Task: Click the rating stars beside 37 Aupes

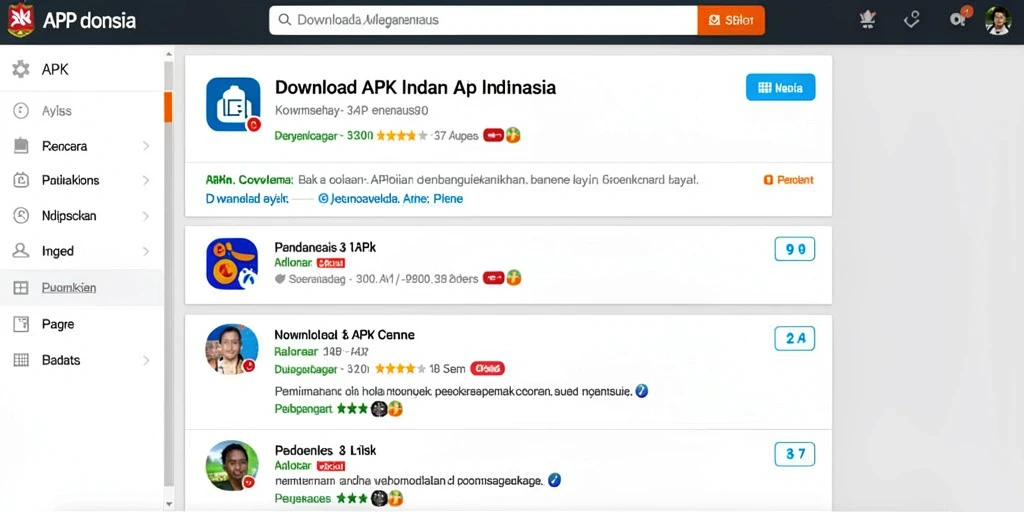Action: [x=402, y=136]
